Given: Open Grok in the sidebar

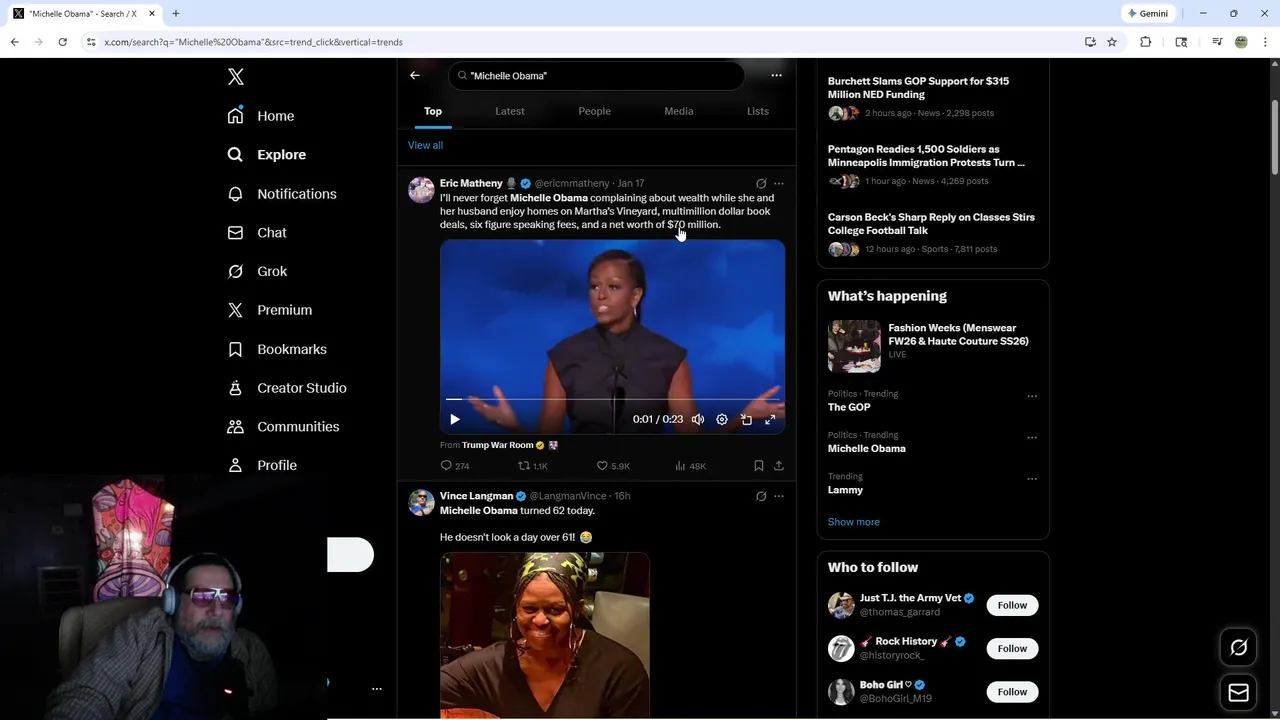Looking at the screenshot, I should 257,271.
